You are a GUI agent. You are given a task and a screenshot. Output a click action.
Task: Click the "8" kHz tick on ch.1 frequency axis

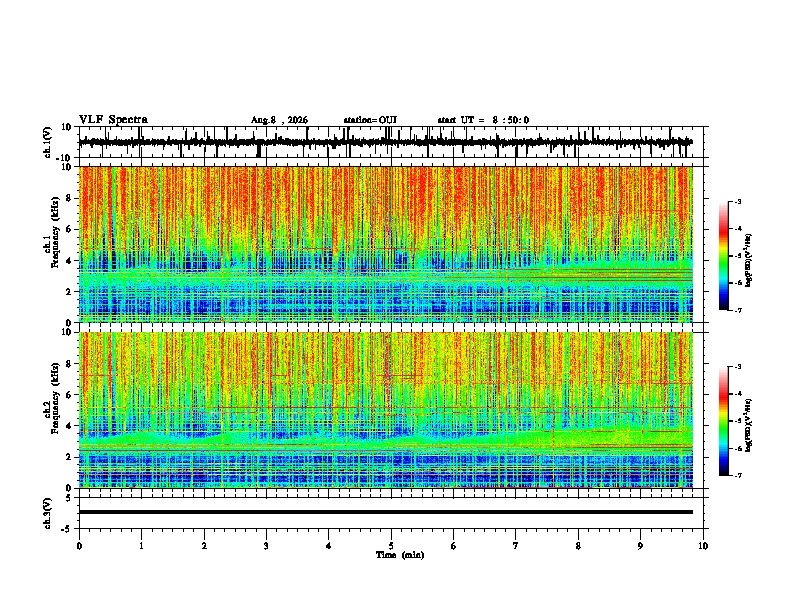point(70,198)
